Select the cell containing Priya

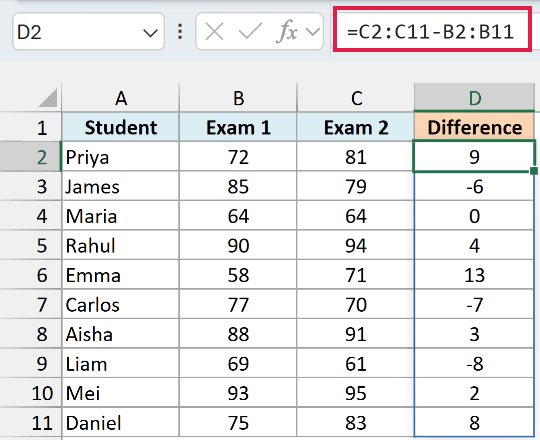point(121,157)
